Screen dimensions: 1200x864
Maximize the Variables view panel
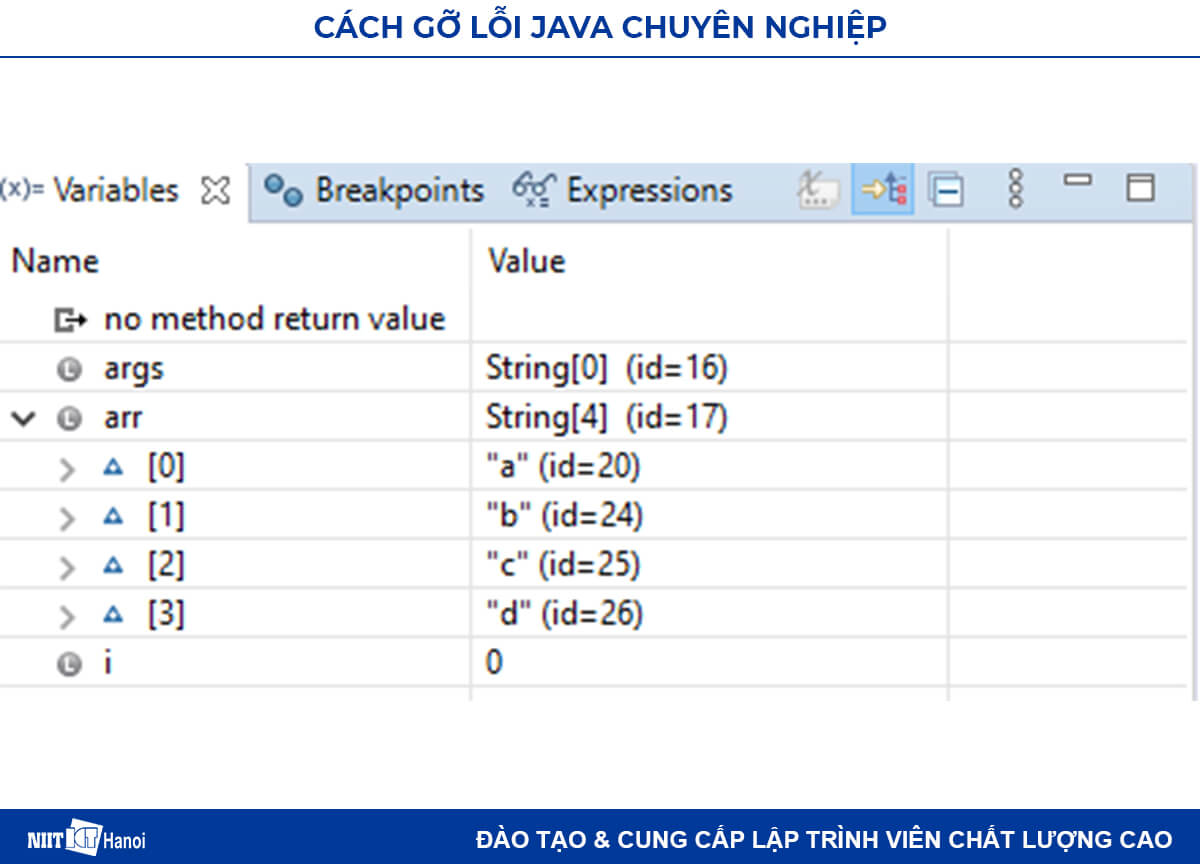1140,188
